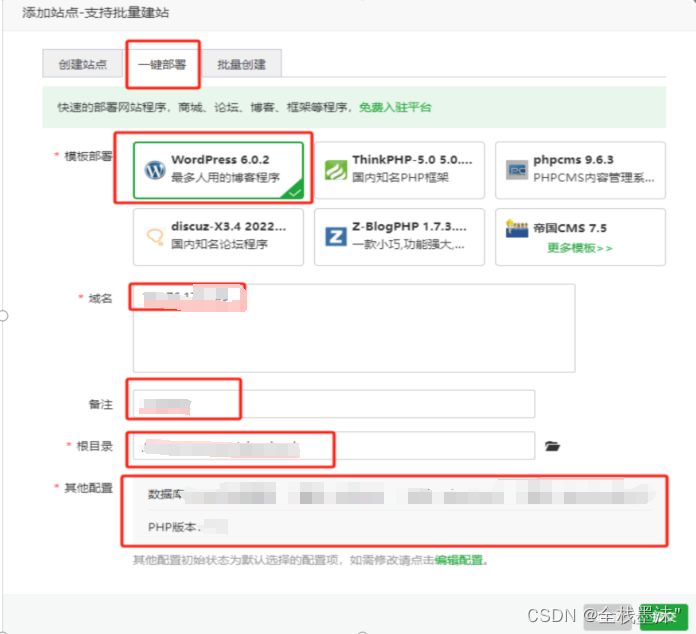This screenshot has width=696, height=634.
Task: Click the Z-Blog blue Z icon
Action: coord(336,236)
